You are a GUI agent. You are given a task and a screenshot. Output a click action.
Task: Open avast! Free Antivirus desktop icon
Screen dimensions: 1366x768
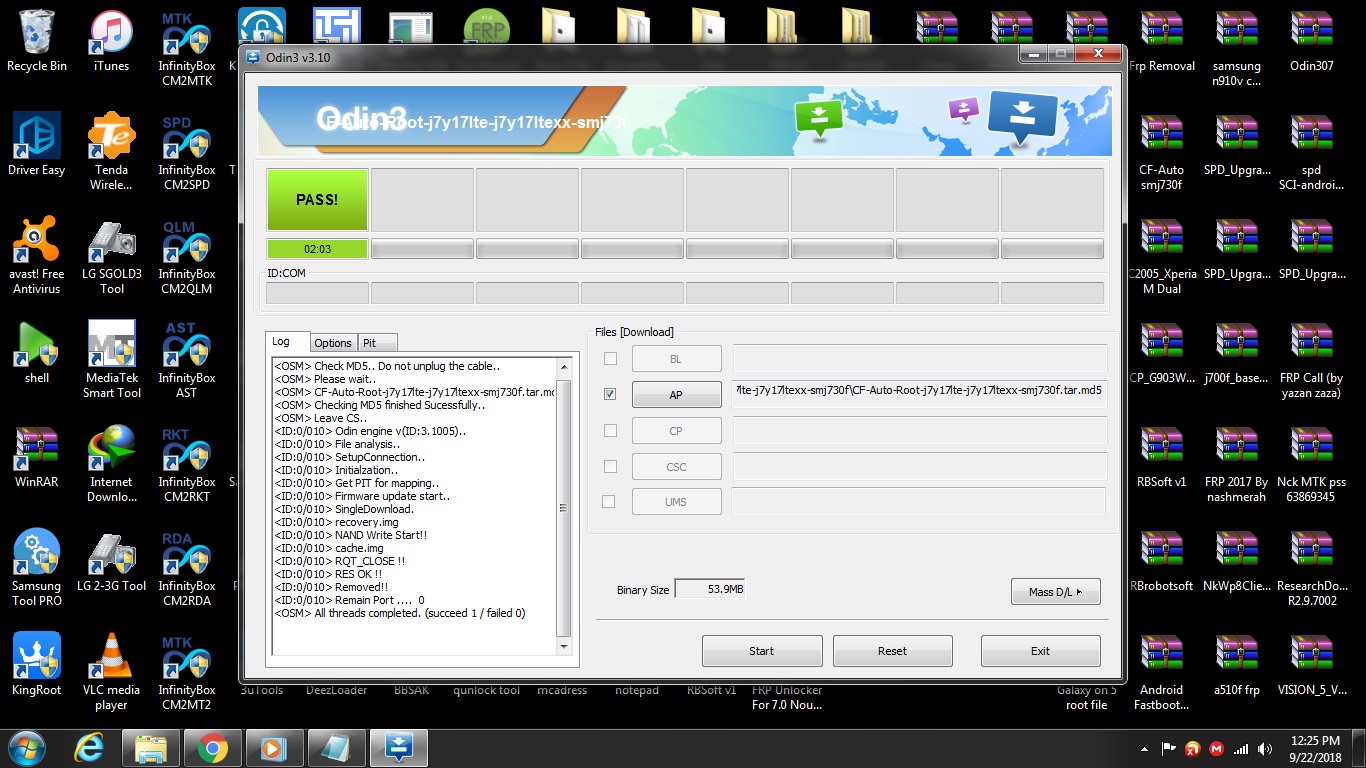pos(37,256)
